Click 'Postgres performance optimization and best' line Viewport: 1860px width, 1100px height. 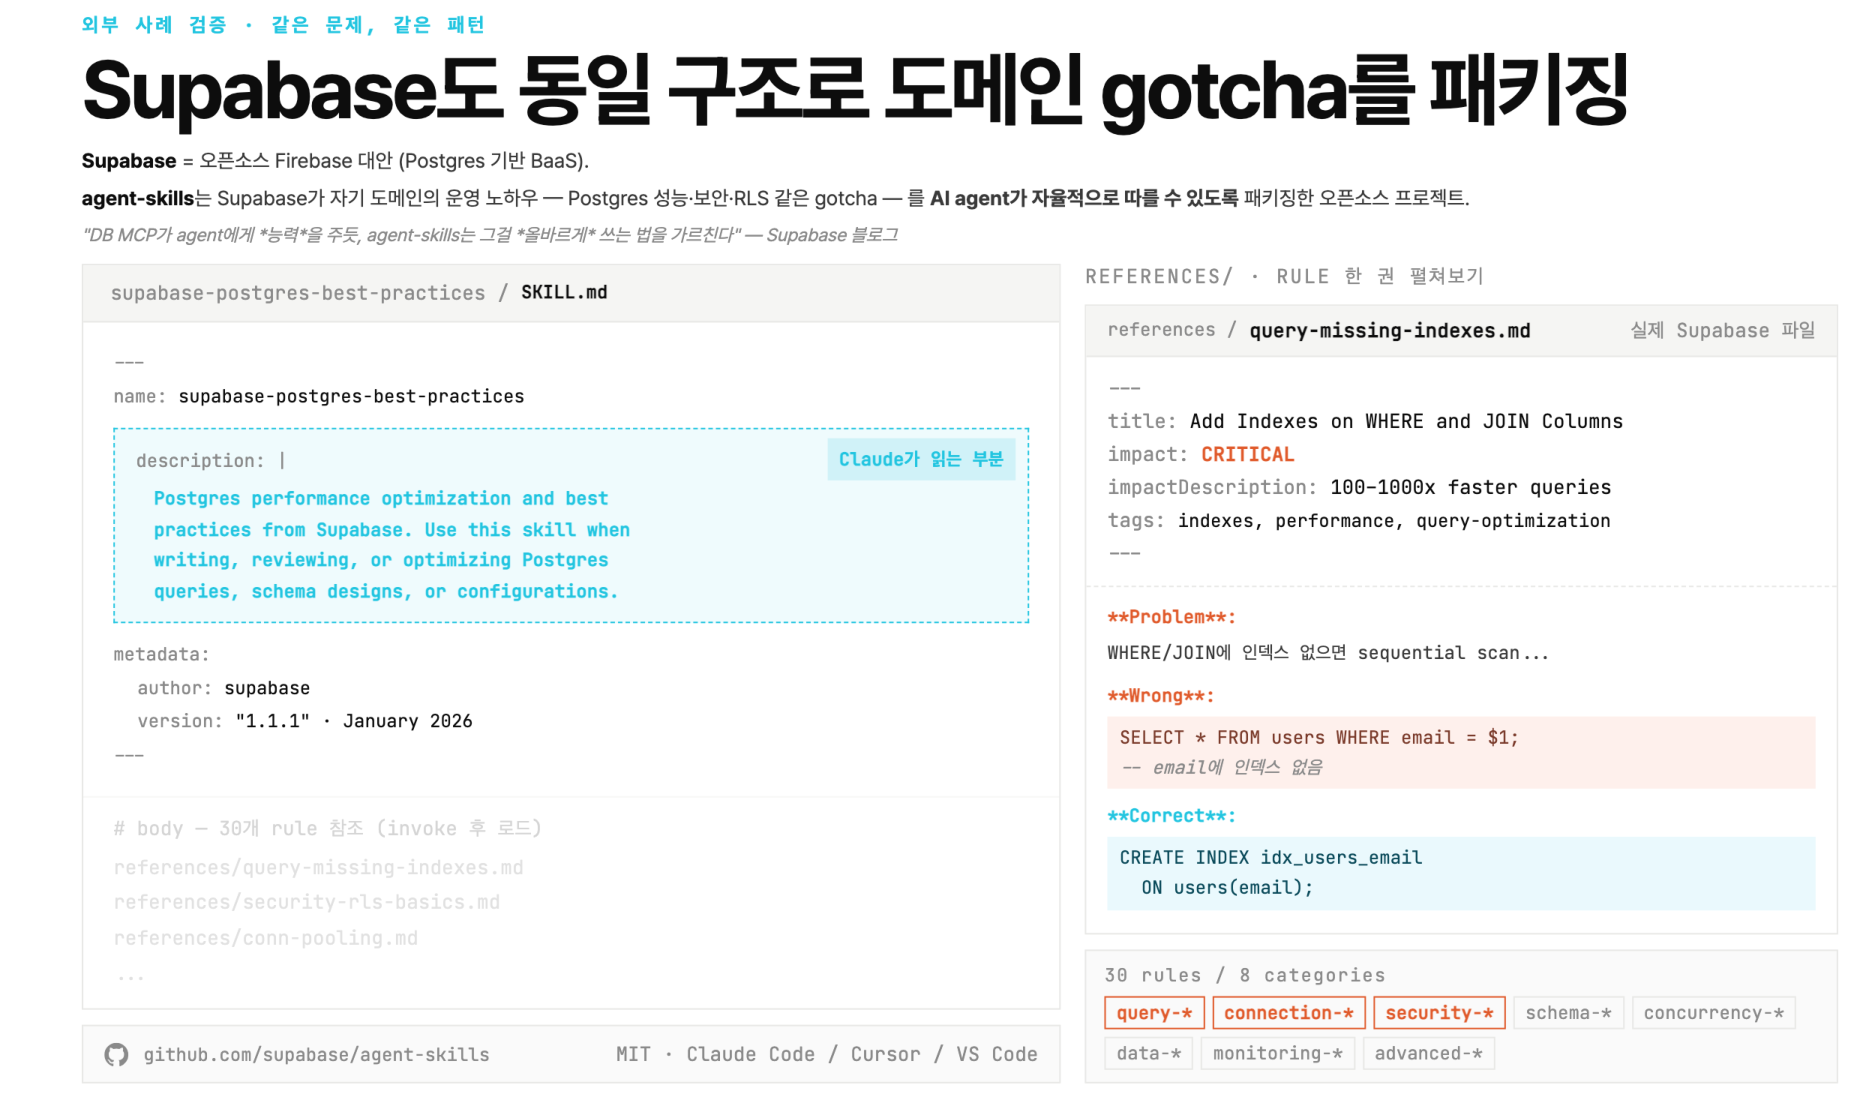tap(380, 498)
